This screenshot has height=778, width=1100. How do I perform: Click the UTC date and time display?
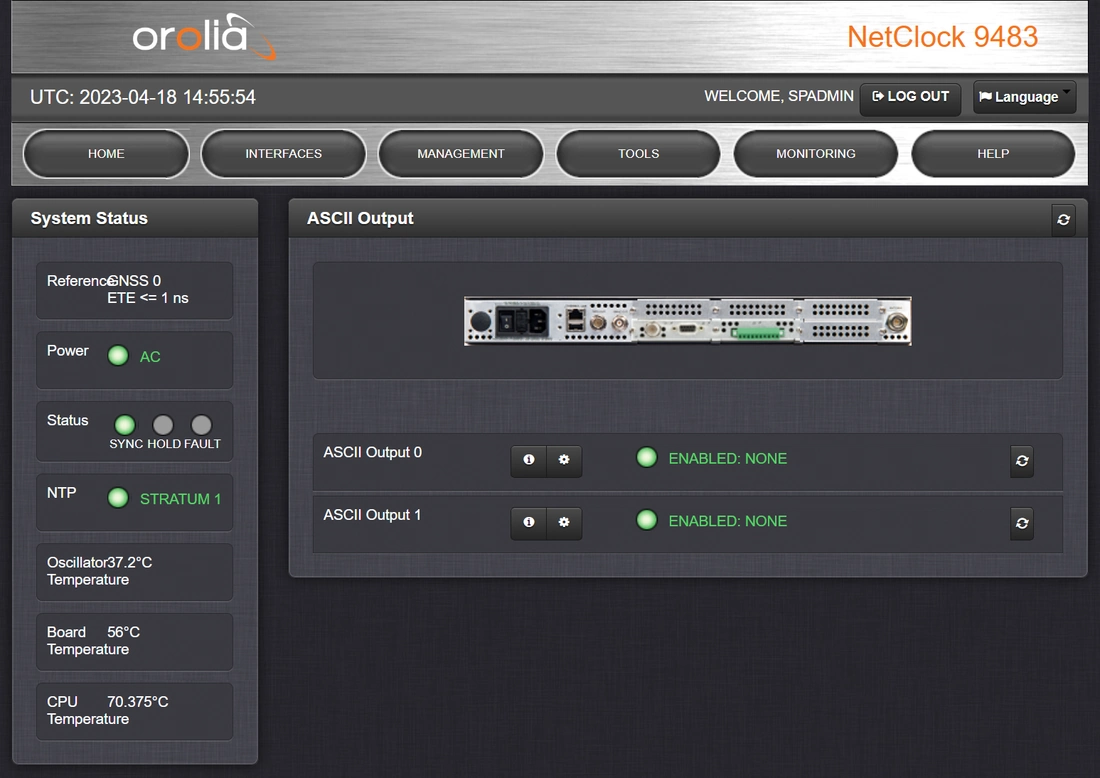(x=143, y=97)
